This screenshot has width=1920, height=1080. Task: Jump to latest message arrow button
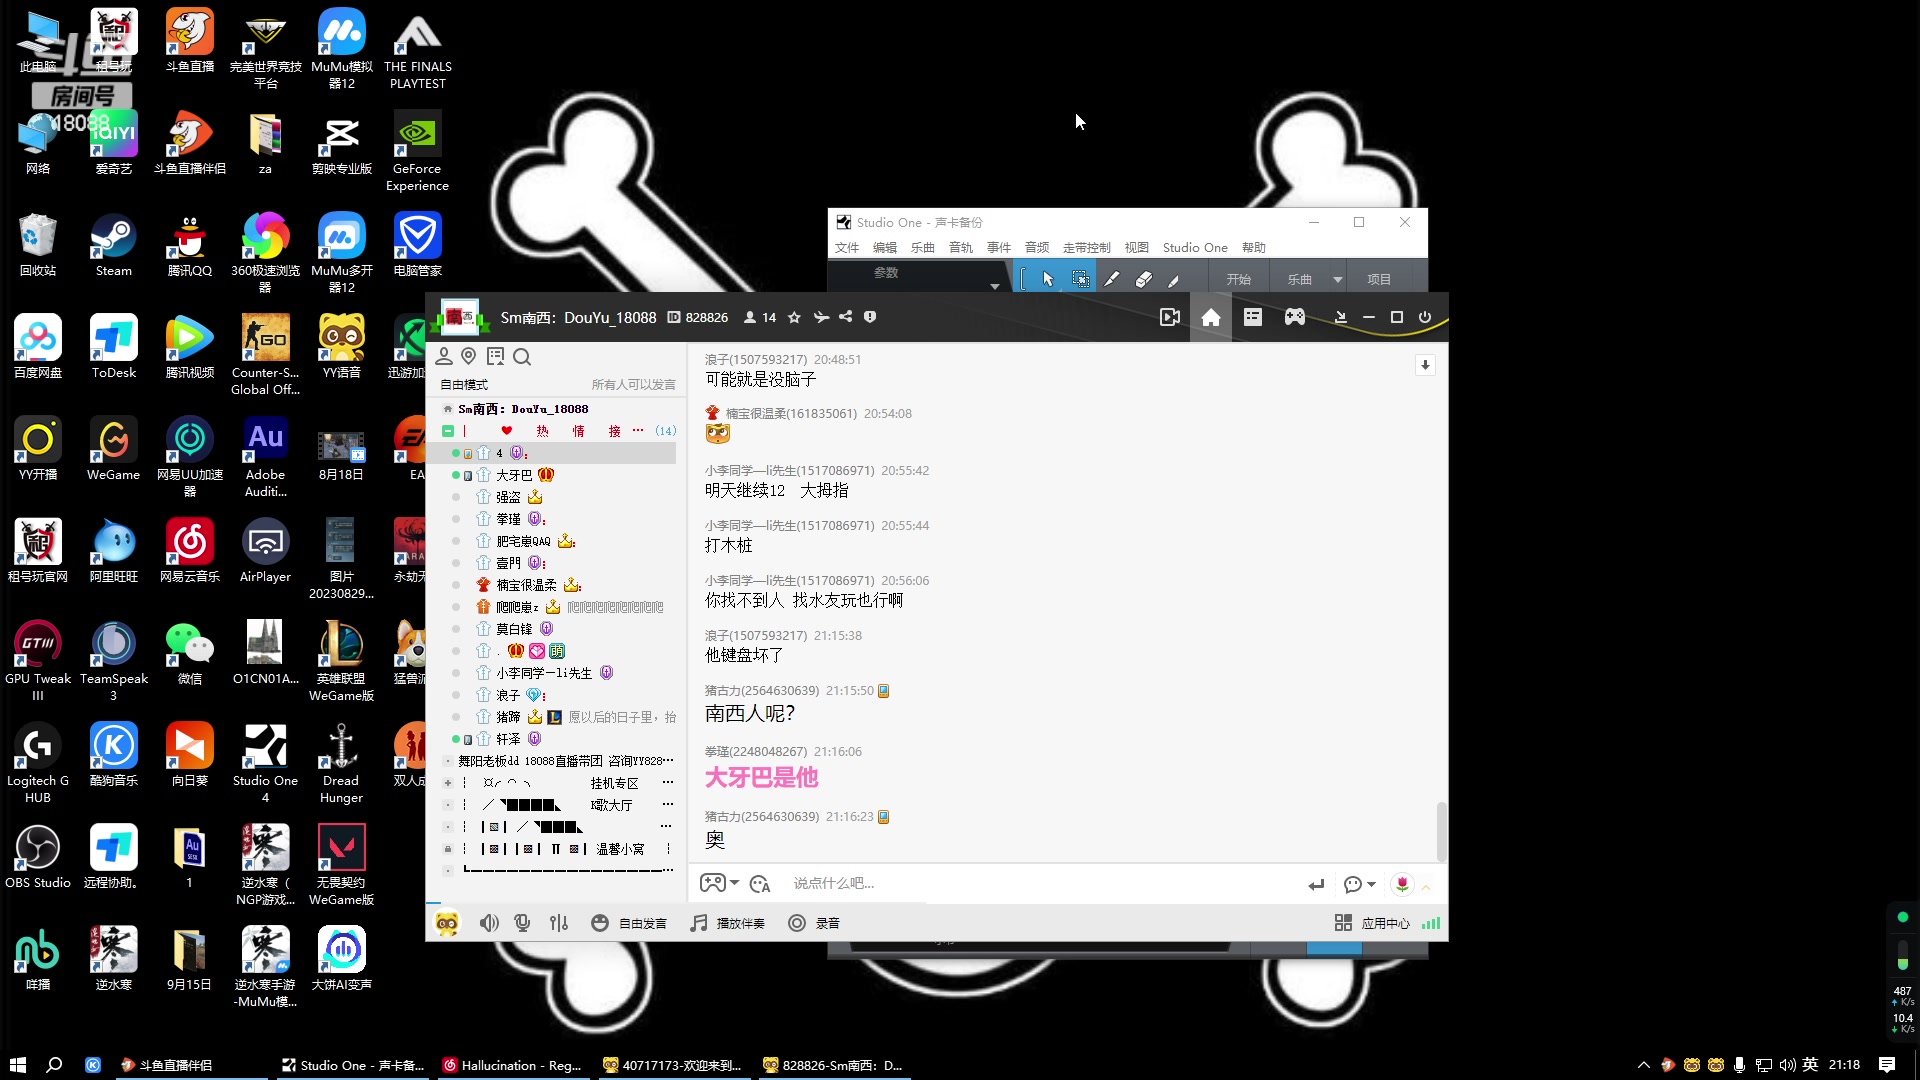1425,365
